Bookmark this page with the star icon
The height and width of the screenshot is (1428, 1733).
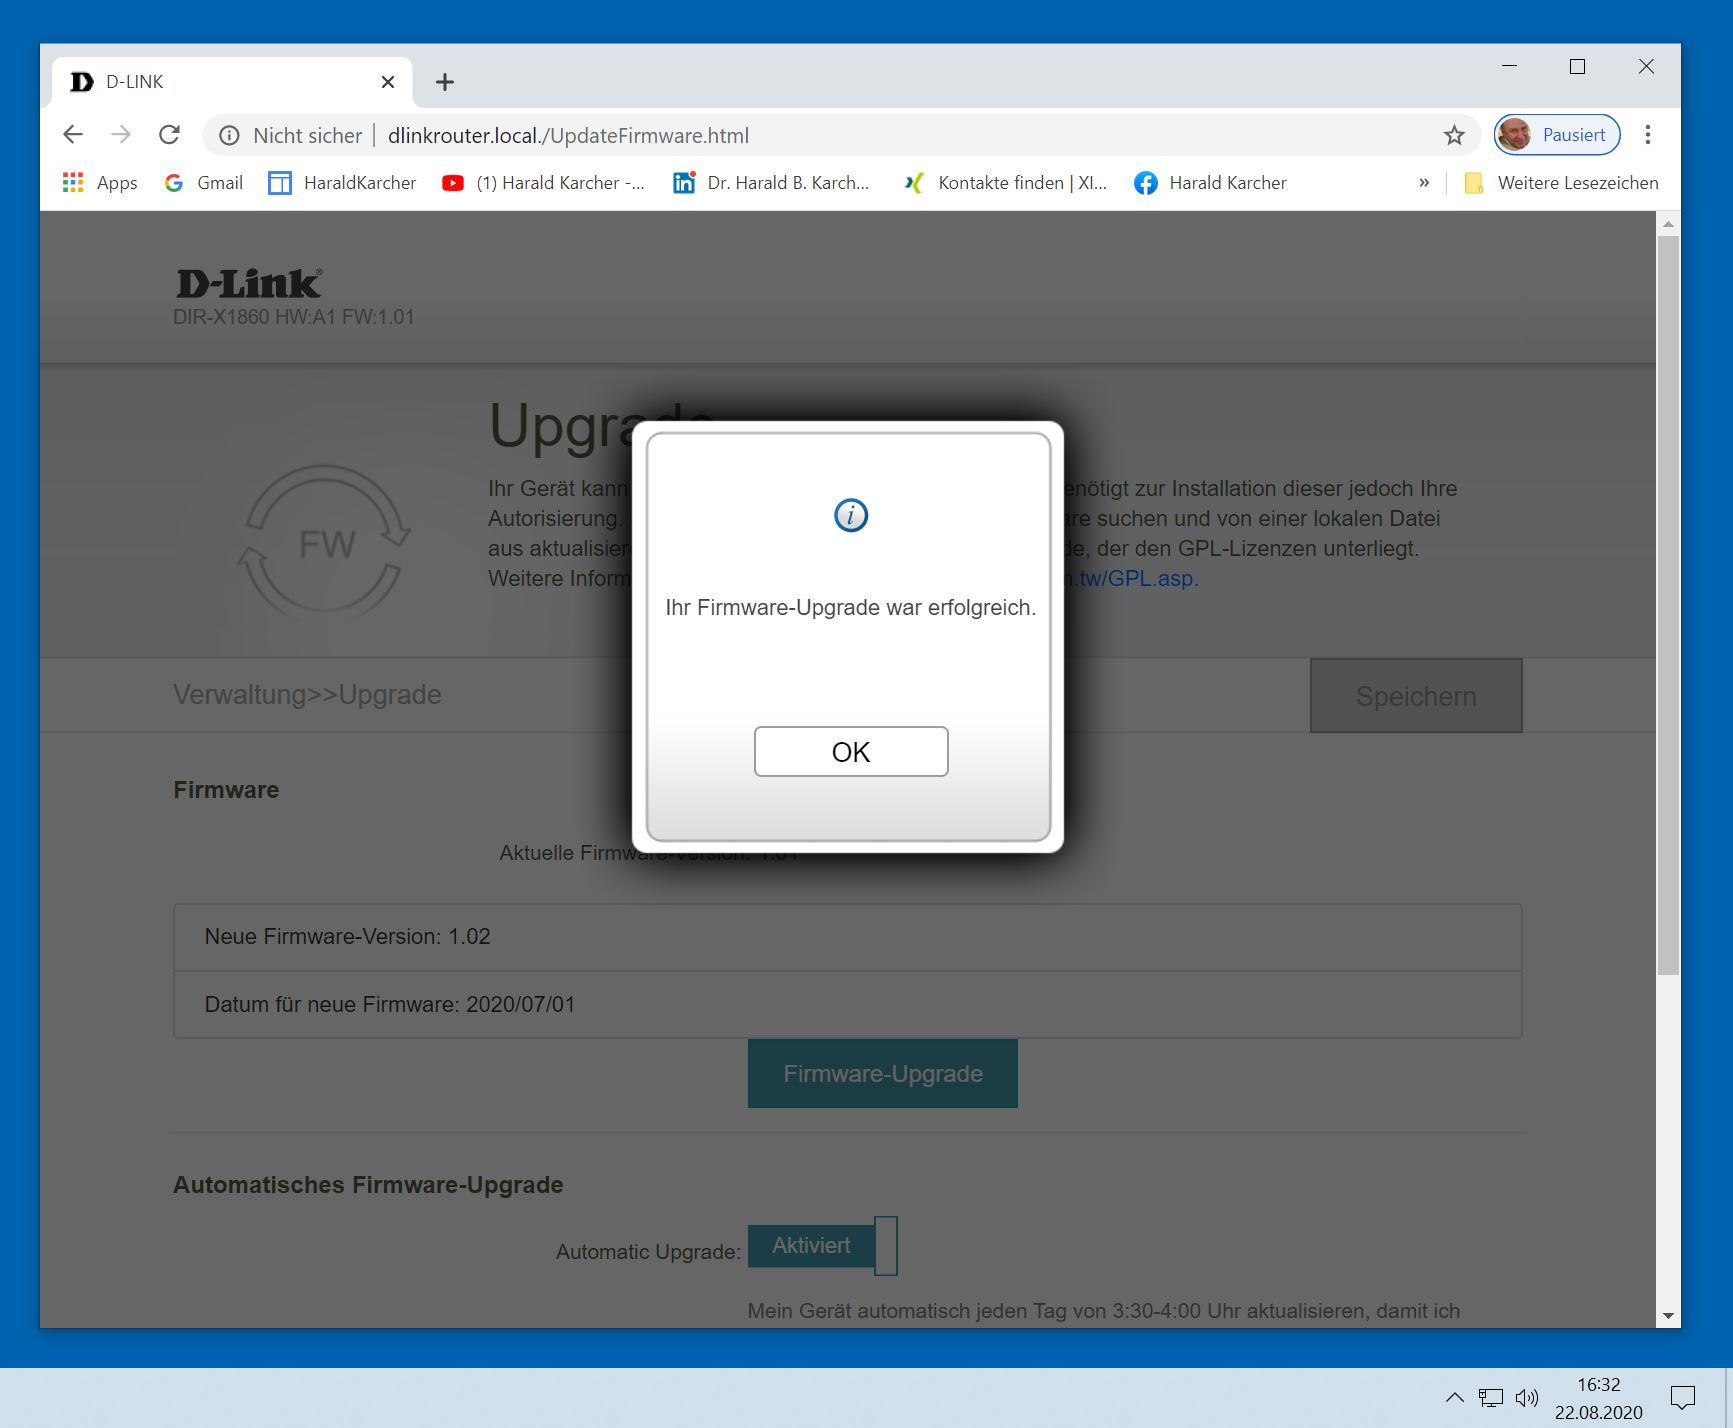[x=1454, y=135]
